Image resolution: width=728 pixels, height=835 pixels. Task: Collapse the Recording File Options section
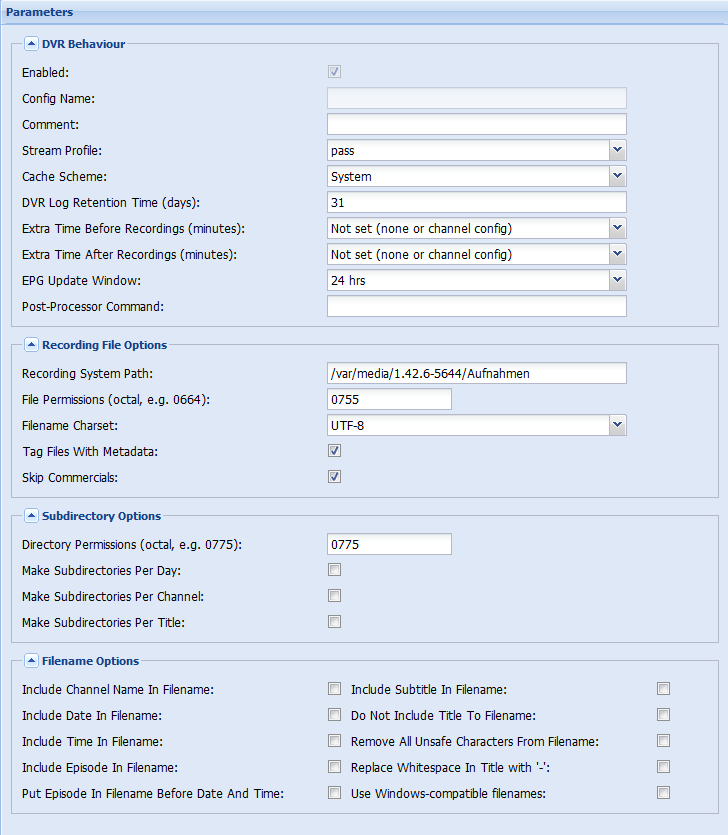31,345
